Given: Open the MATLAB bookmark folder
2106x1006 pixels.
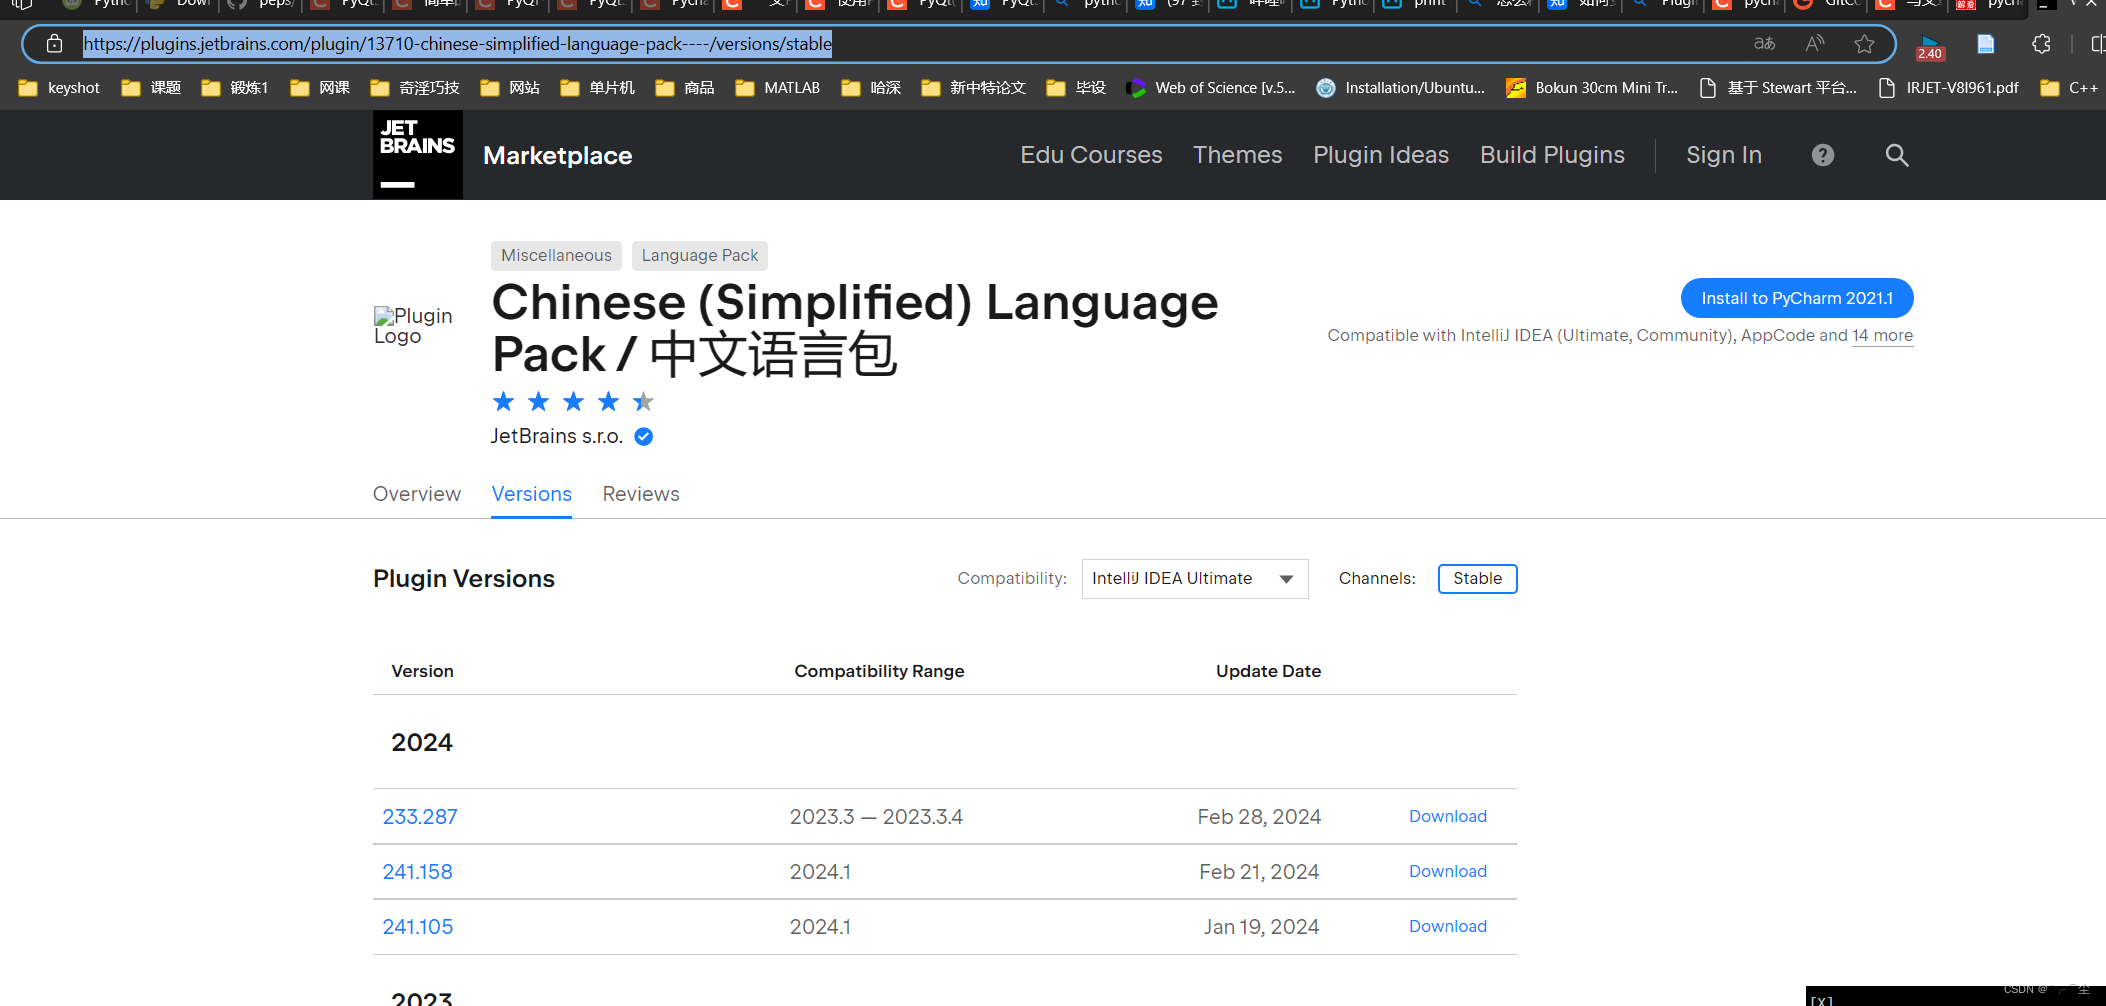Looking at the screenshot, I should [777, 88].
